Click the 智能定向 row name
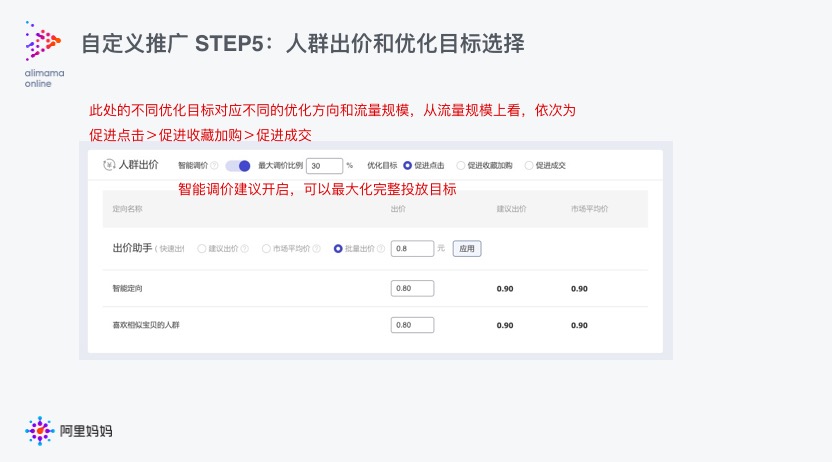Viewport: 832px width, 462px height. (127, 289)
